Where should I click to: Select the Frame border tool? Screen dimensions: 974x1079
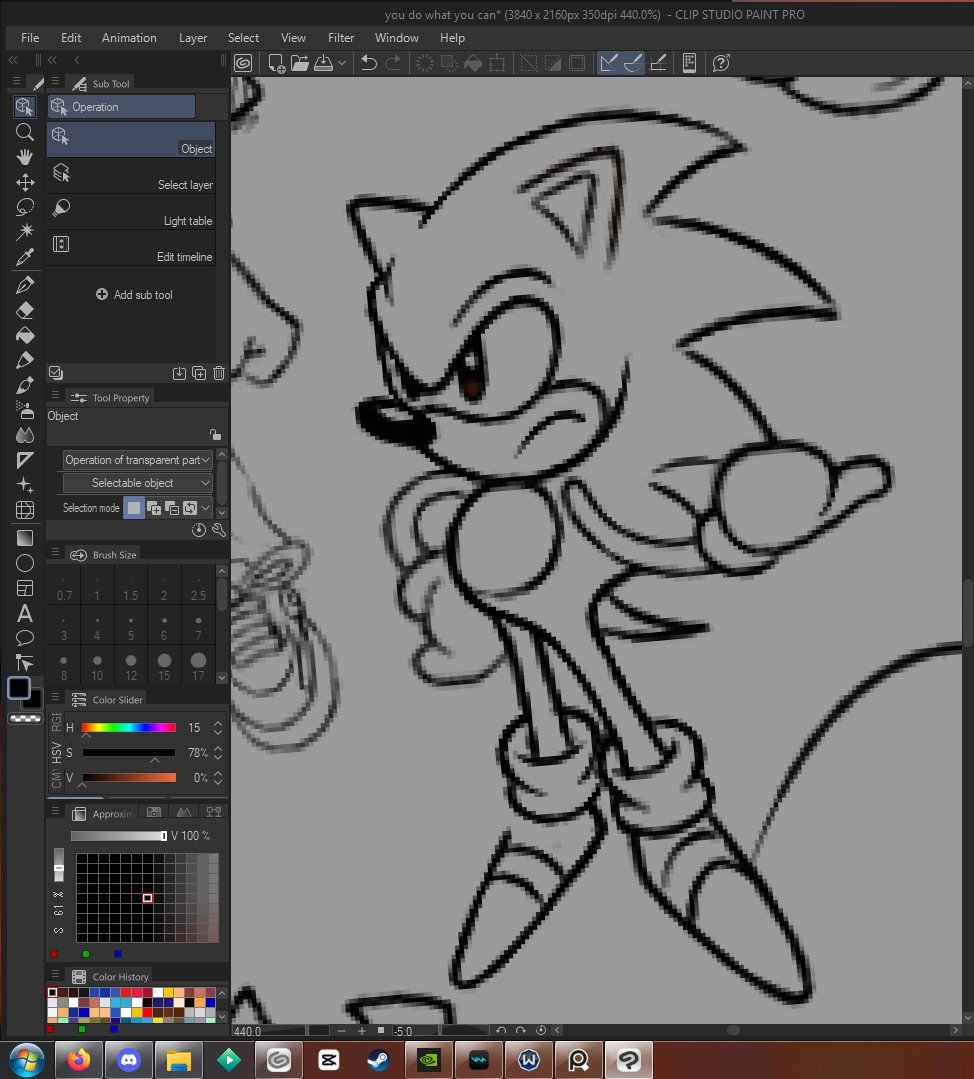point(25,588)
